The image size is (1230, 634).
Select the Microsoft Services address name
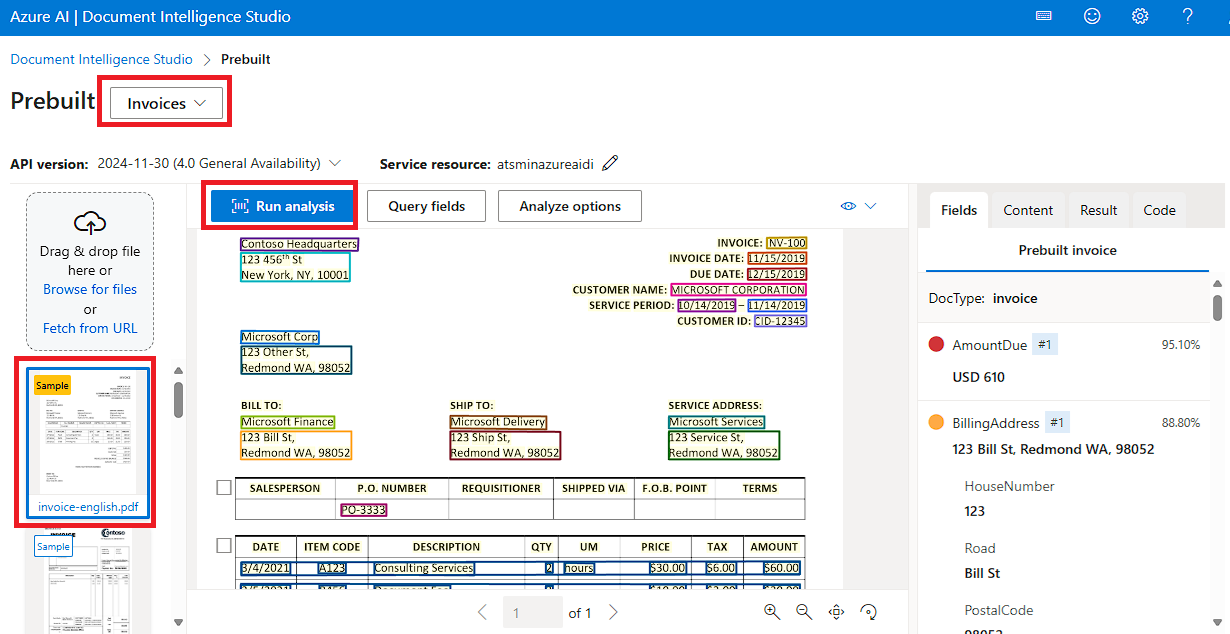(716, 422)
